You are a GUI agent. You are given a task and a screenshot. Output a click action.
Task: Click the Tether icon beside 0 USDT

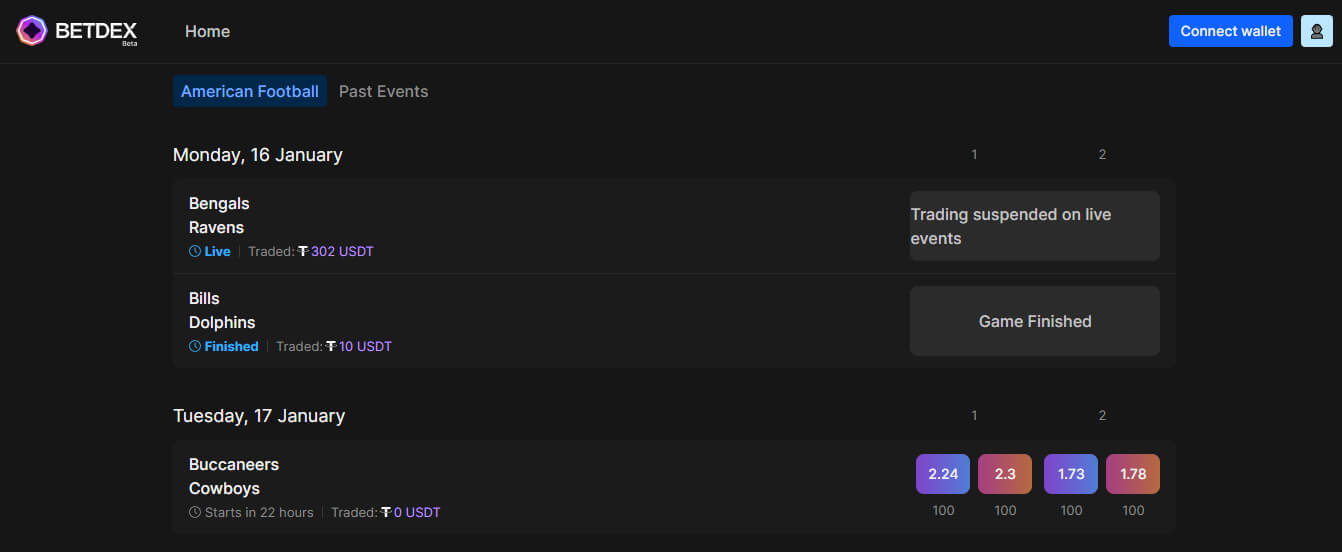pyautogui.click(x=386, y=513)
